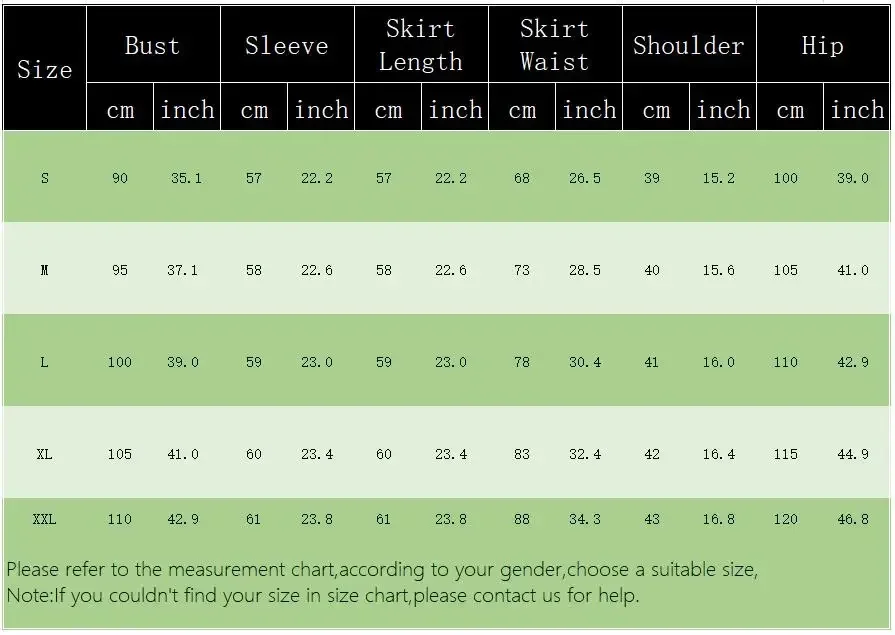Click the Skirt Waist header
Screen dimensions: 895x635
click(555, 45)
